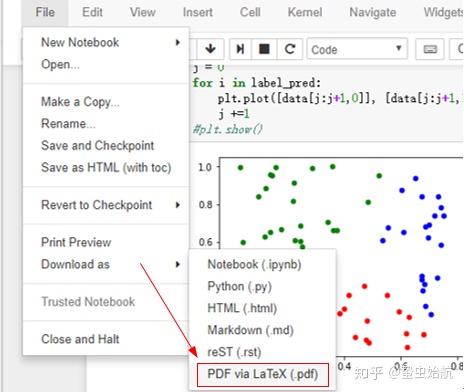Image resolution: width=464 pixels, height=392 pixels.
Task: Click the 'j +=1' code line
Action: pyautogui.click(x=234, y=114)
